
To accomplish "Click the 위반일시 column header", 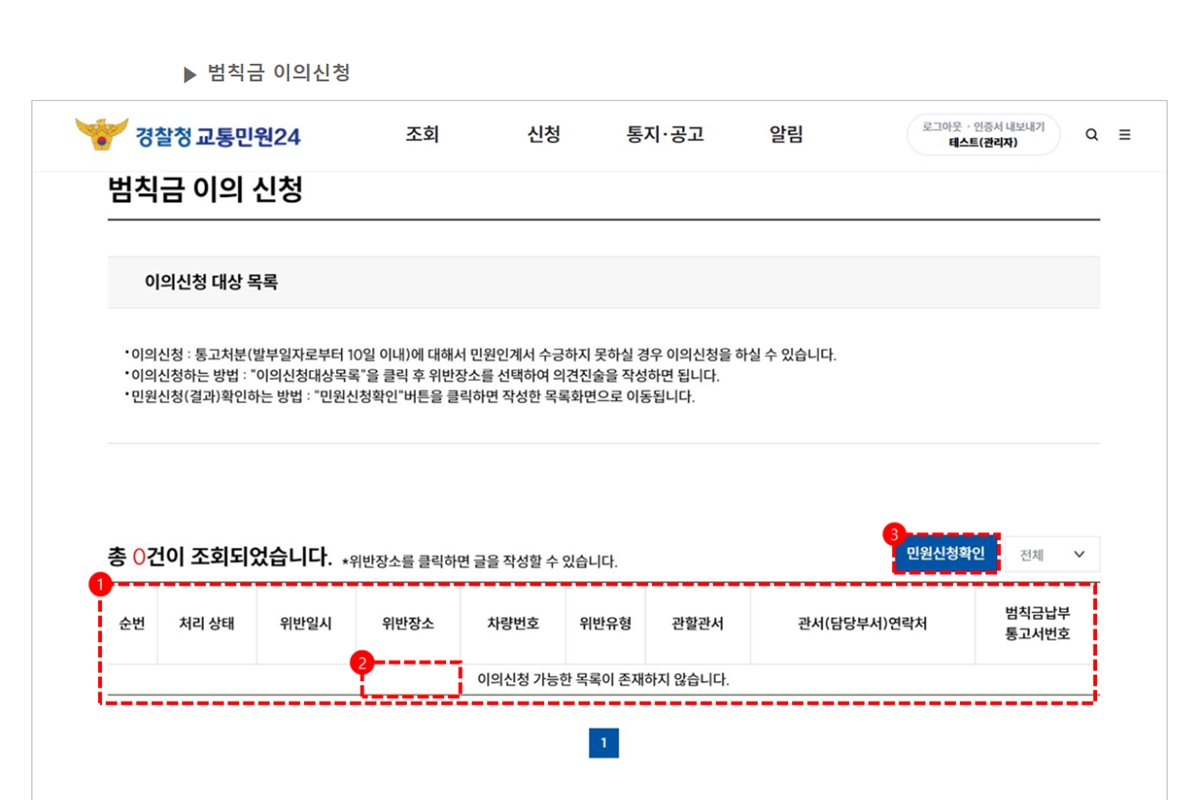I will (306, 623).
